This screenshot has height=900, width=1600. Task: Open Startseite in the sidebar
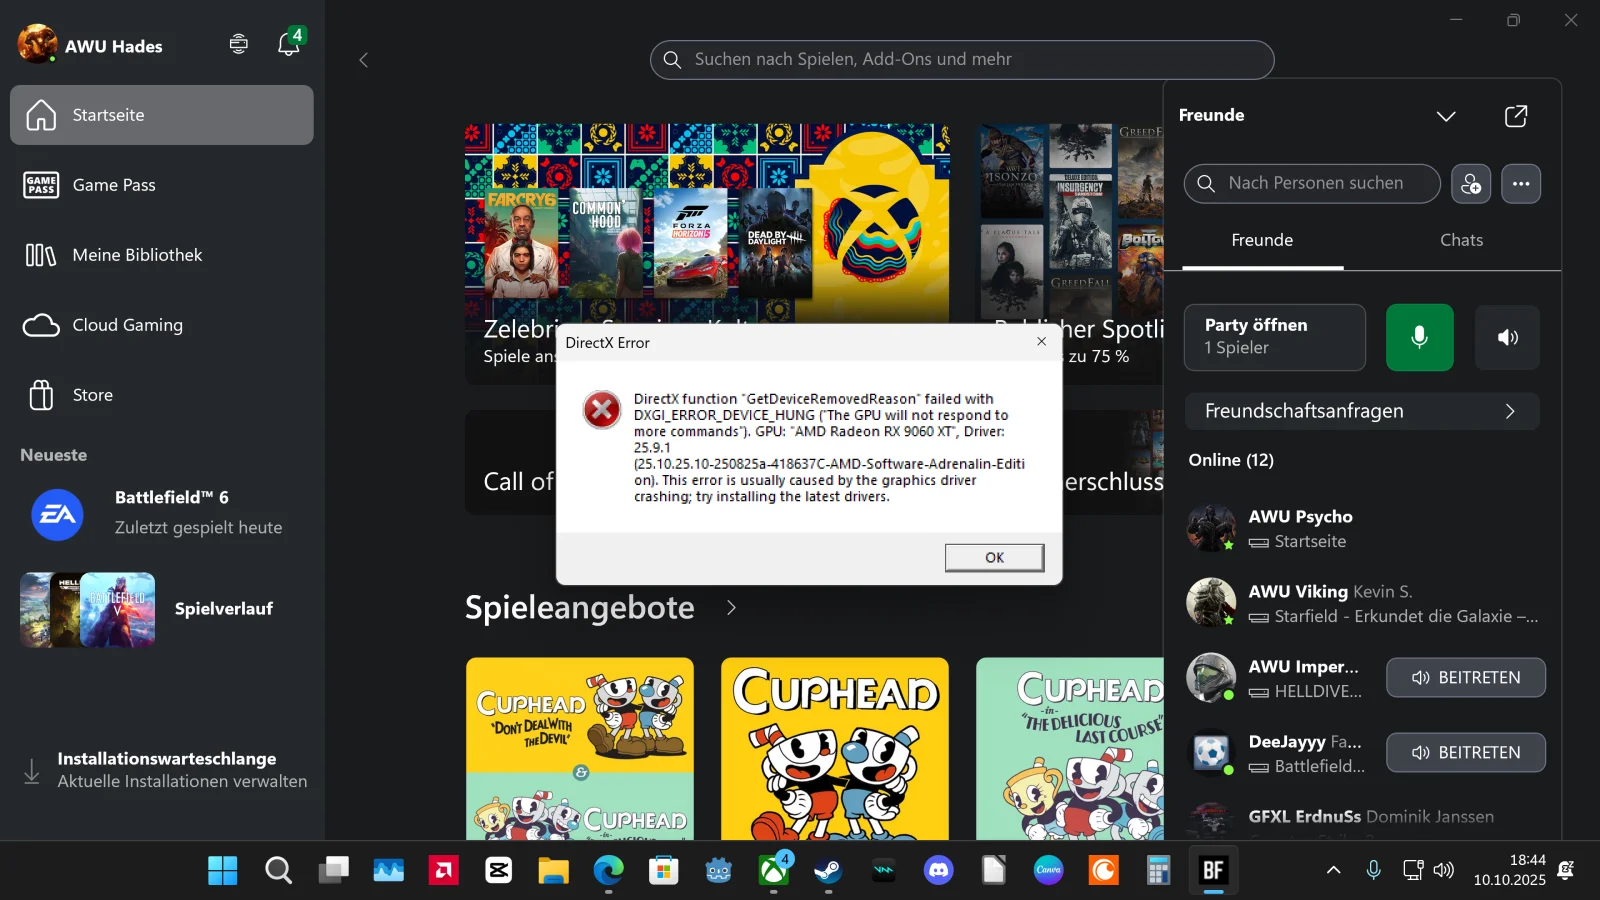[162, 115]
